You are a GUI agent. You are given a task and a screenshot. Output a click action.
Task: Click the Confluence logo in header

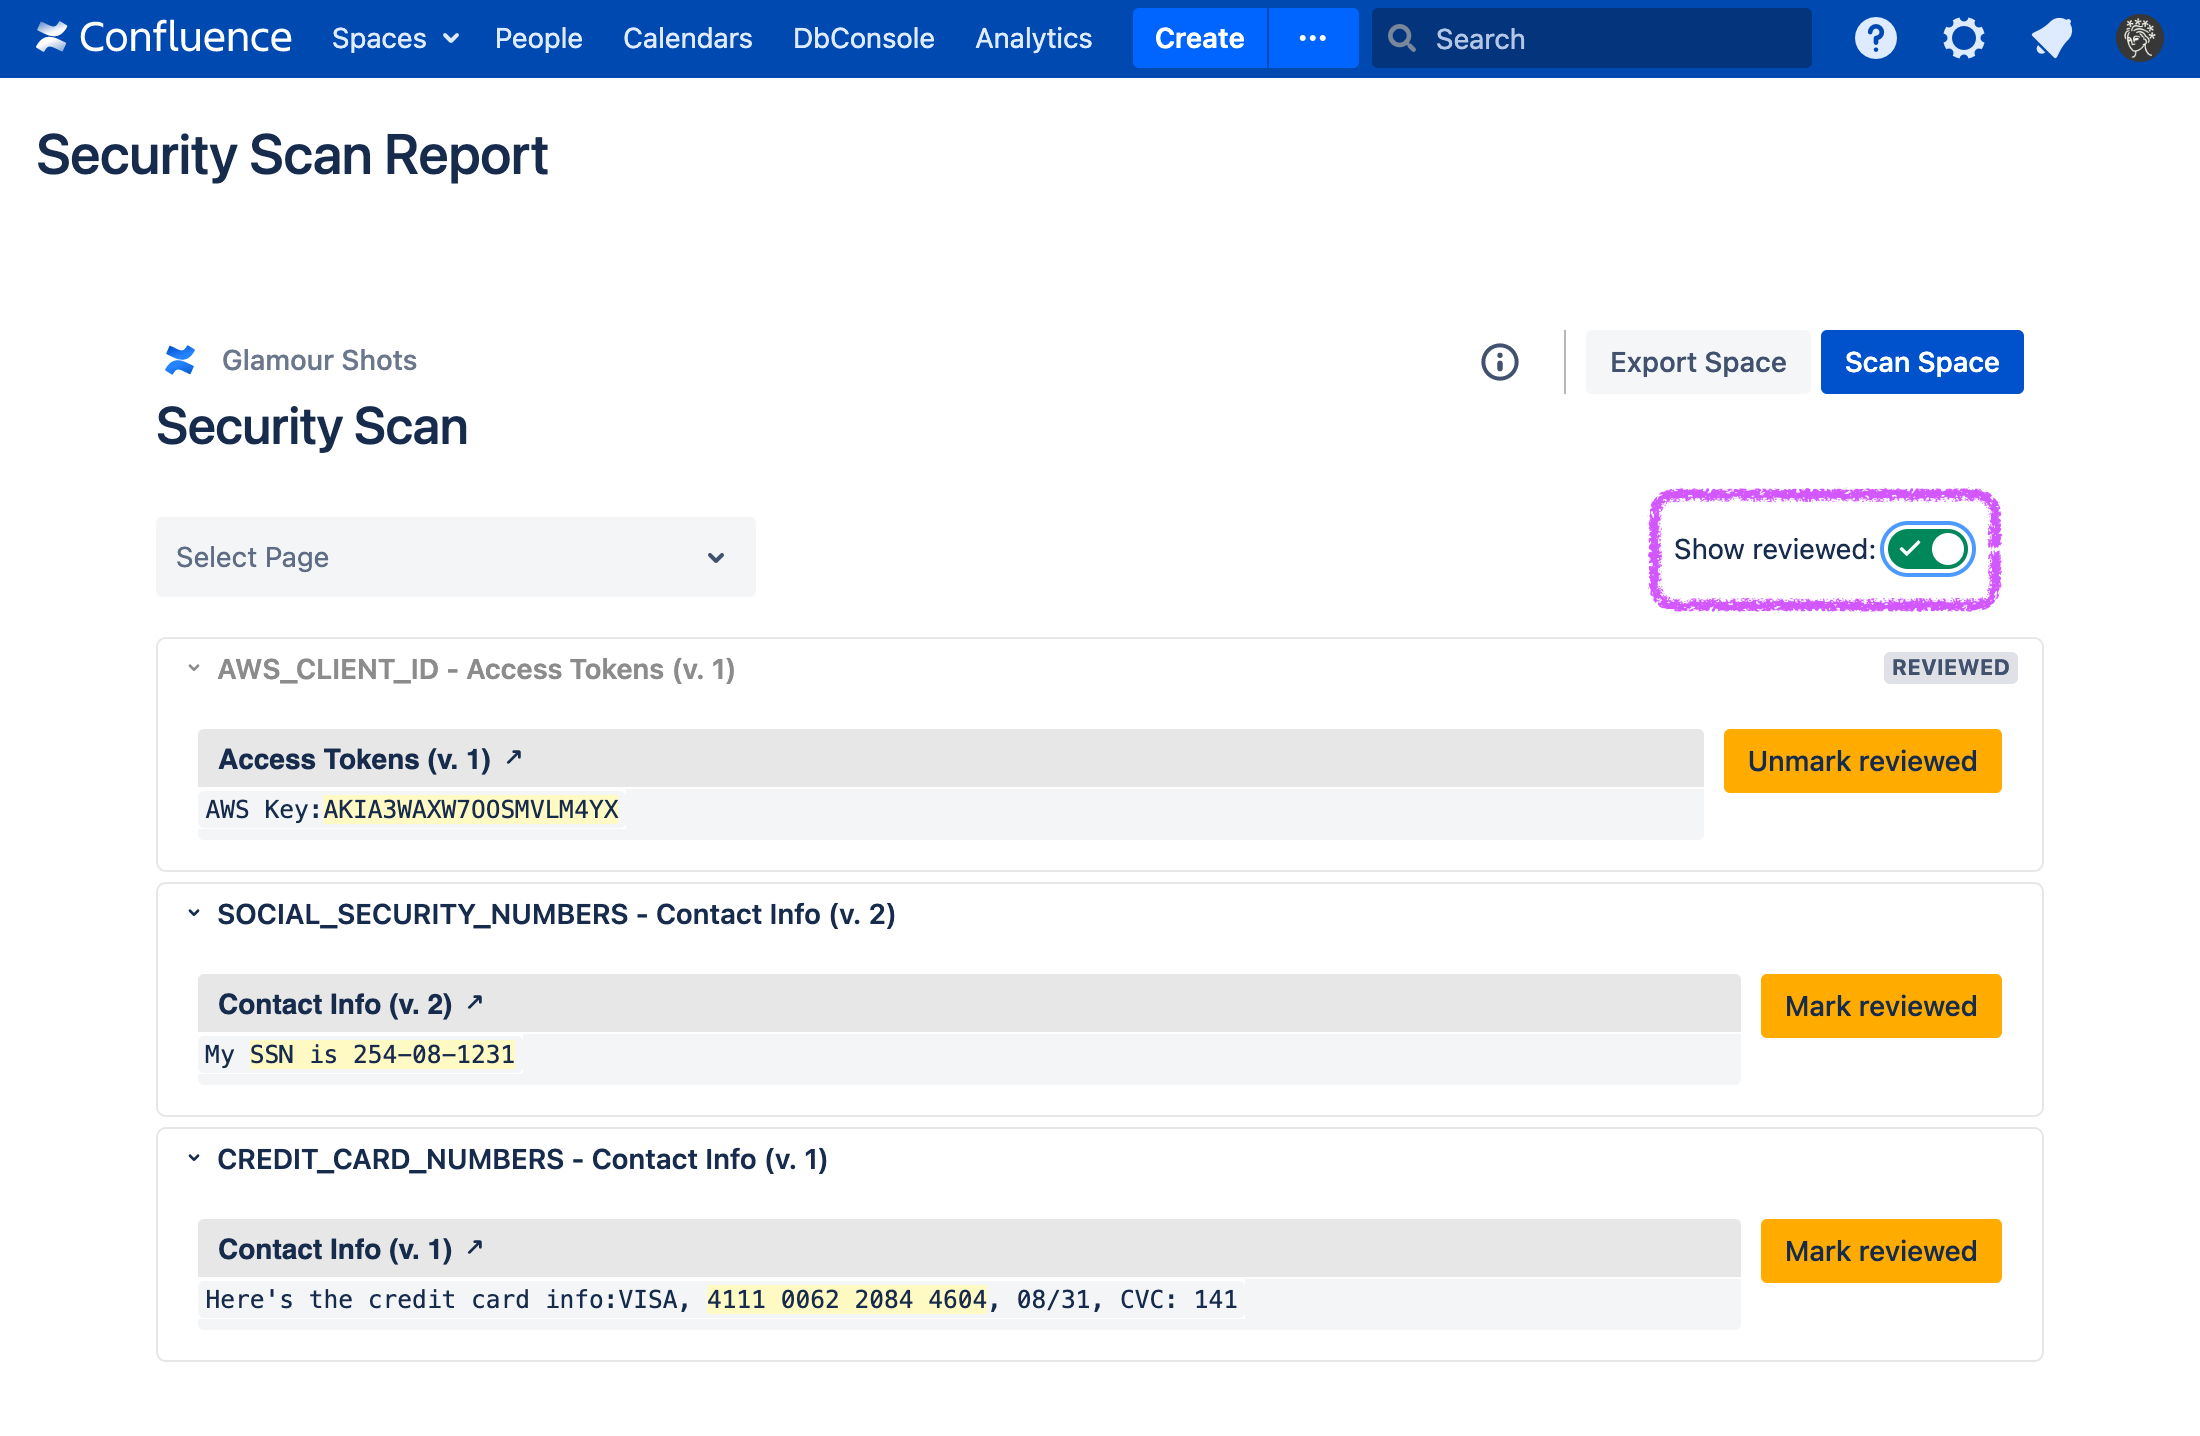[x=164, y=38]
